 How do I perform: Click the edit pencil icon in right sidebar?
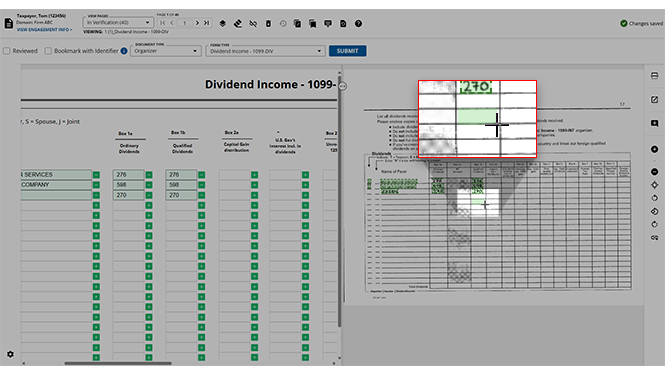click(654, 99)
